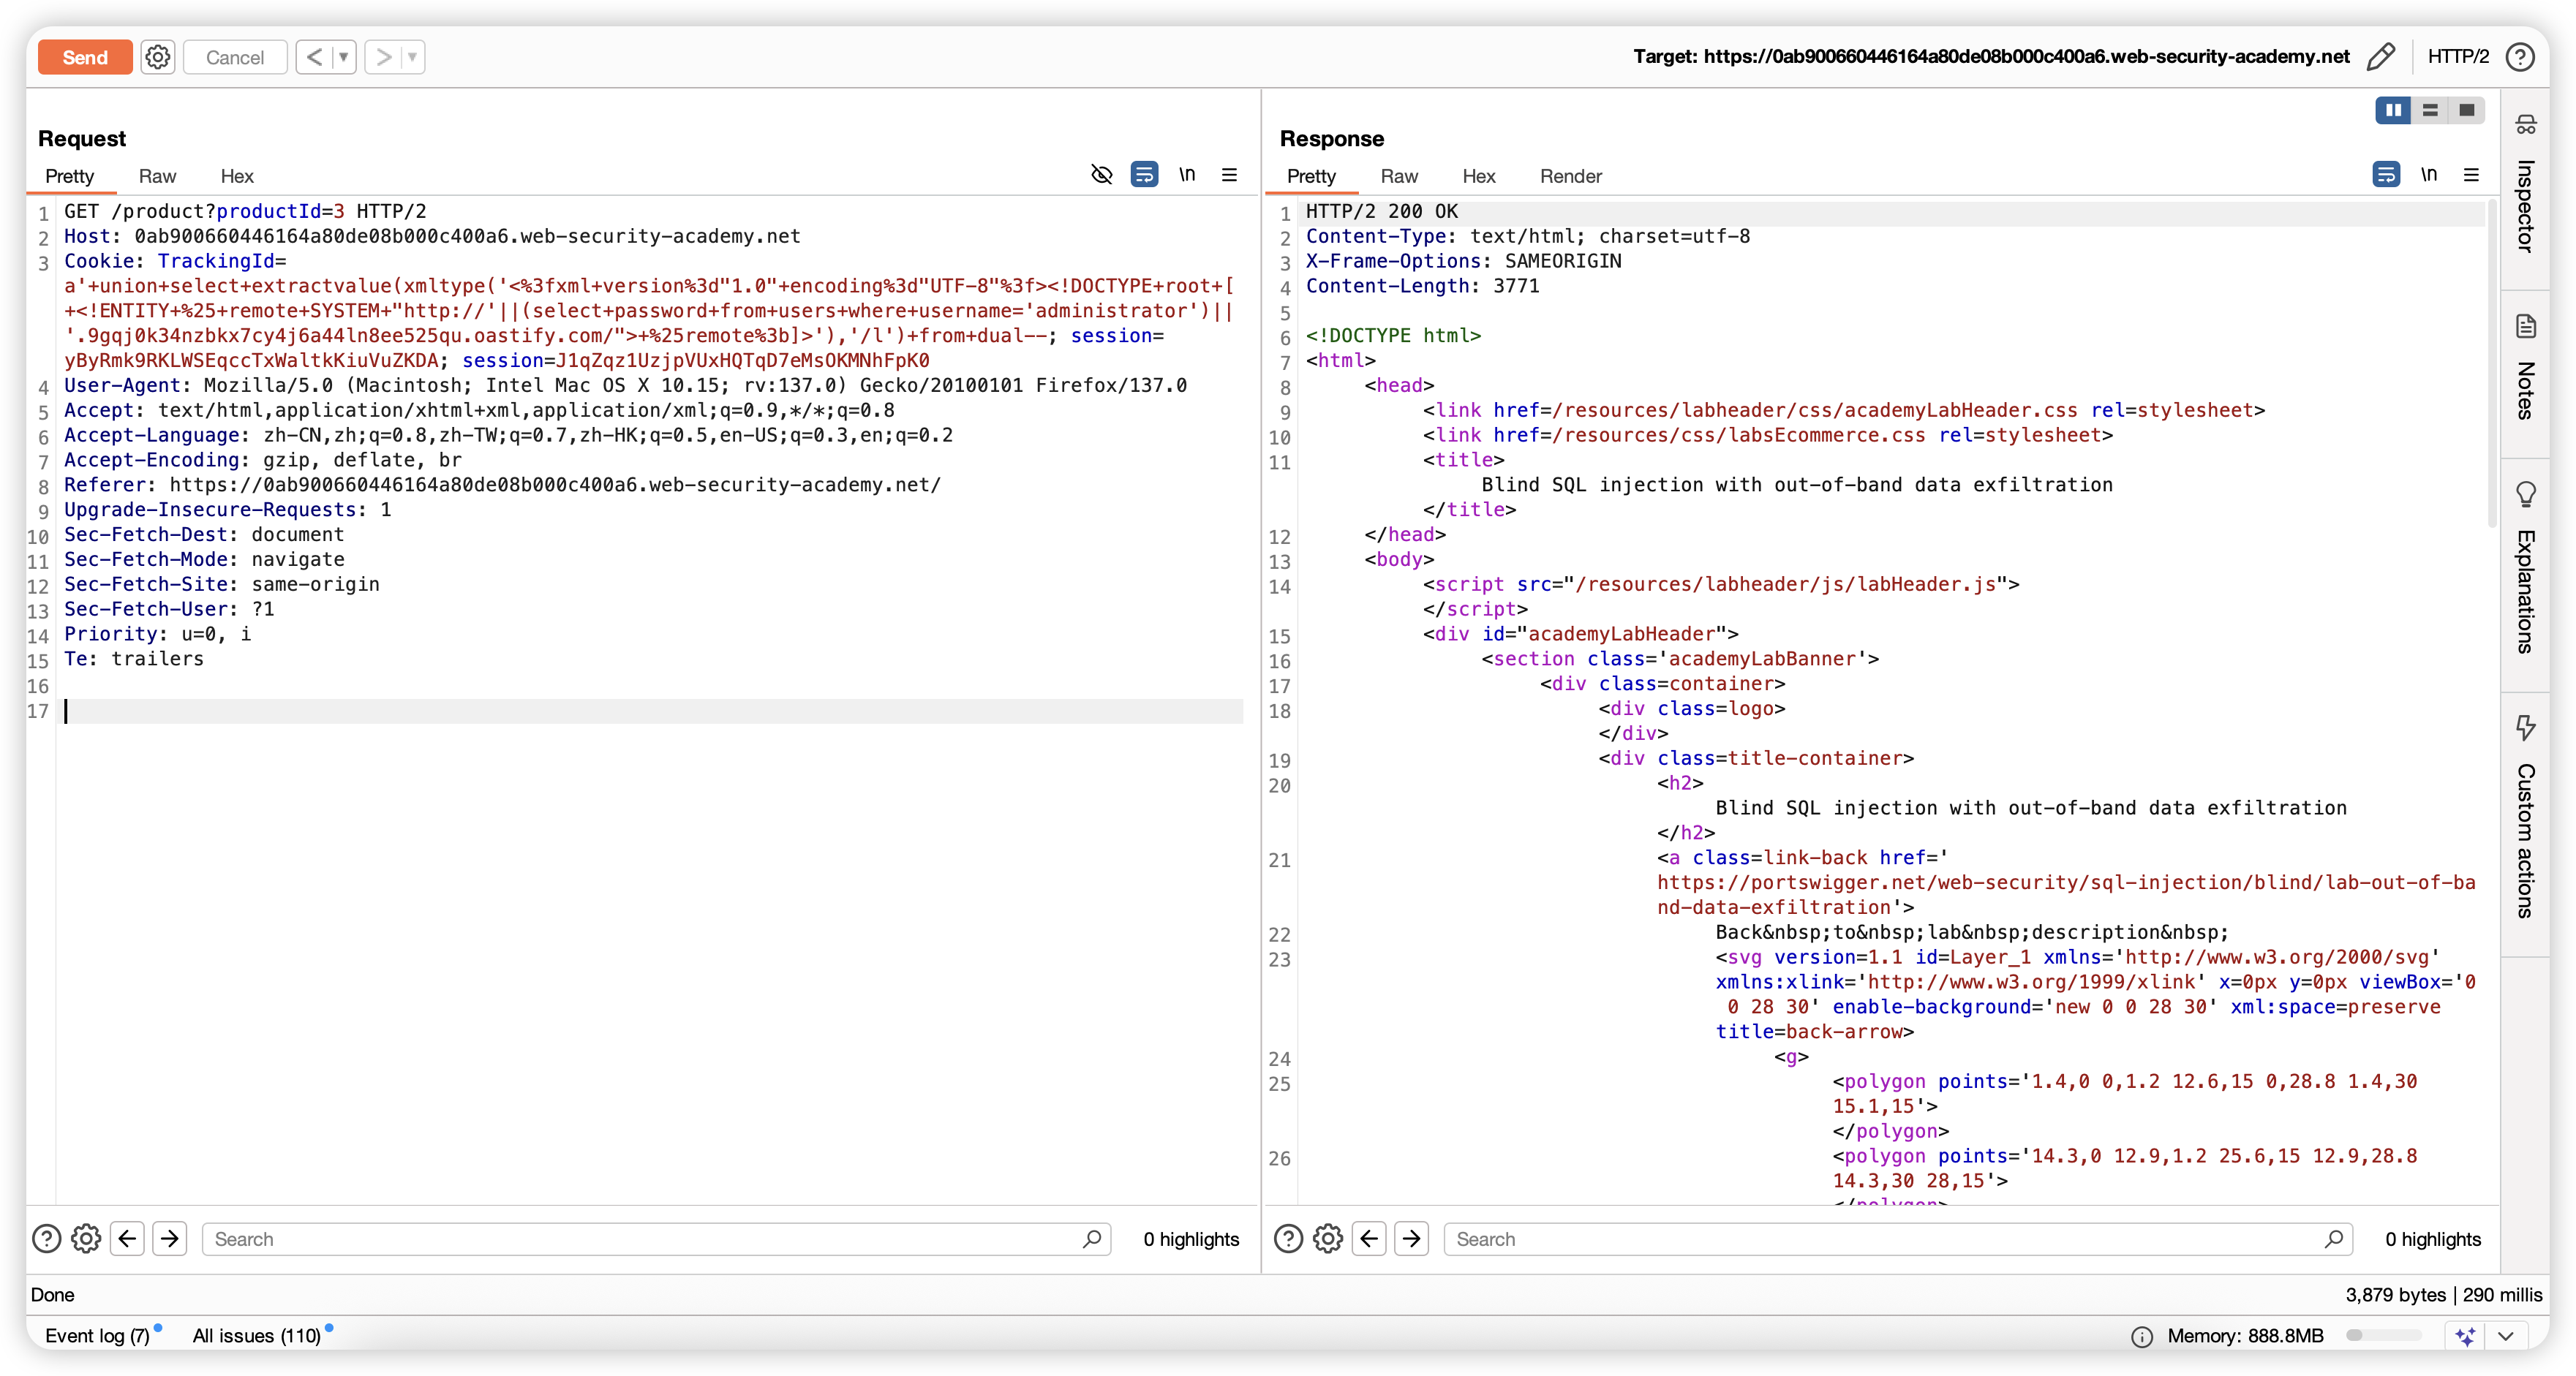Viewport: 2576px width, 1376px height.
Task: Toggle show newline characters in Response panel
Action: 2429,175
